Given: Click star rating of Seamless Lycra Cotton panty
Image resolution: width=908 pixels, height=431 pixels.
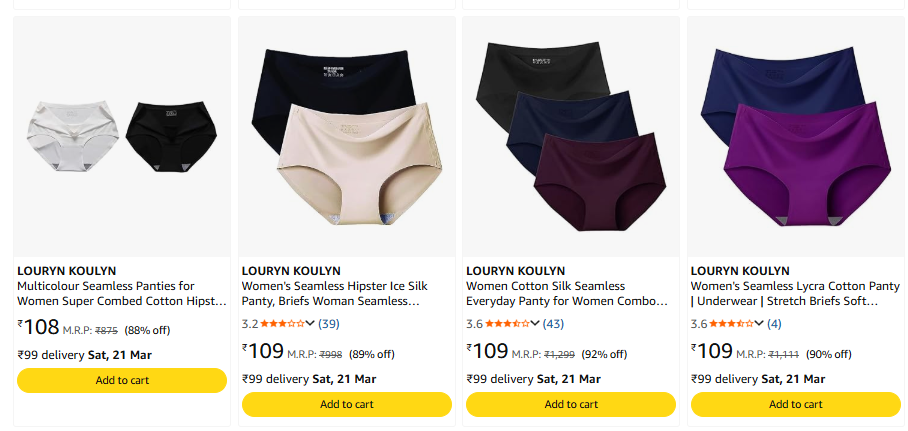Looking at the screenshot, I should coord(731,323).
